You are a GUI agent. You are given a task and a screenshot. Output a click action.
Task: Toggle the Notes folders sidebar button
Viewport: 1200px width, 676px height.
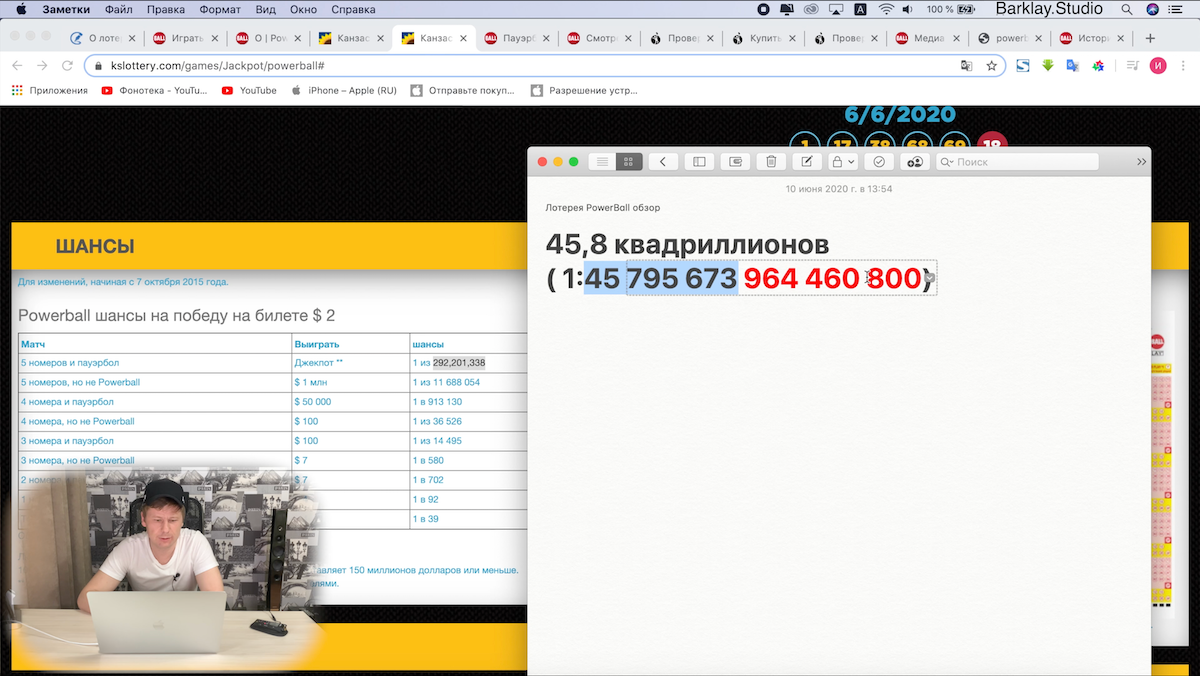[x=699, y=162]
